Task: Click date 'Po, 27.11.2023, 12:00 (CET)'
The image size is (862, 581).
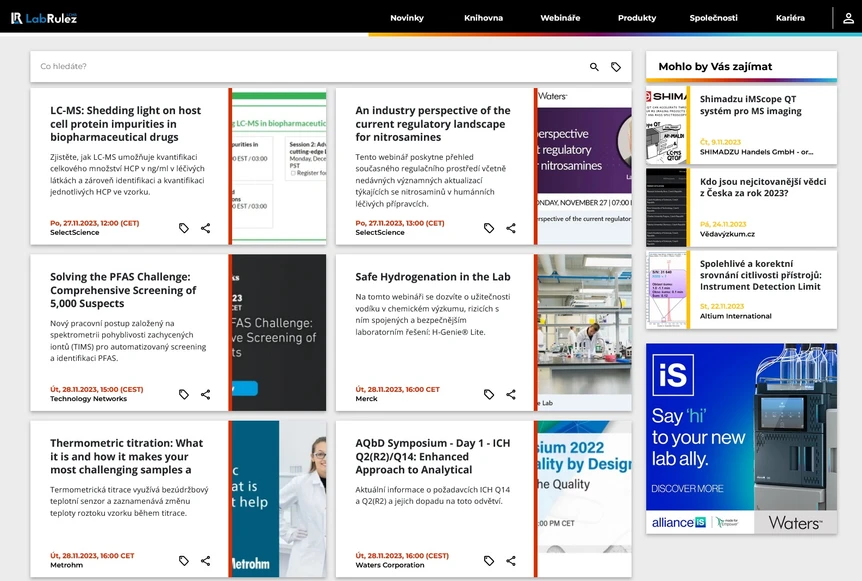Action: [95, 223]
